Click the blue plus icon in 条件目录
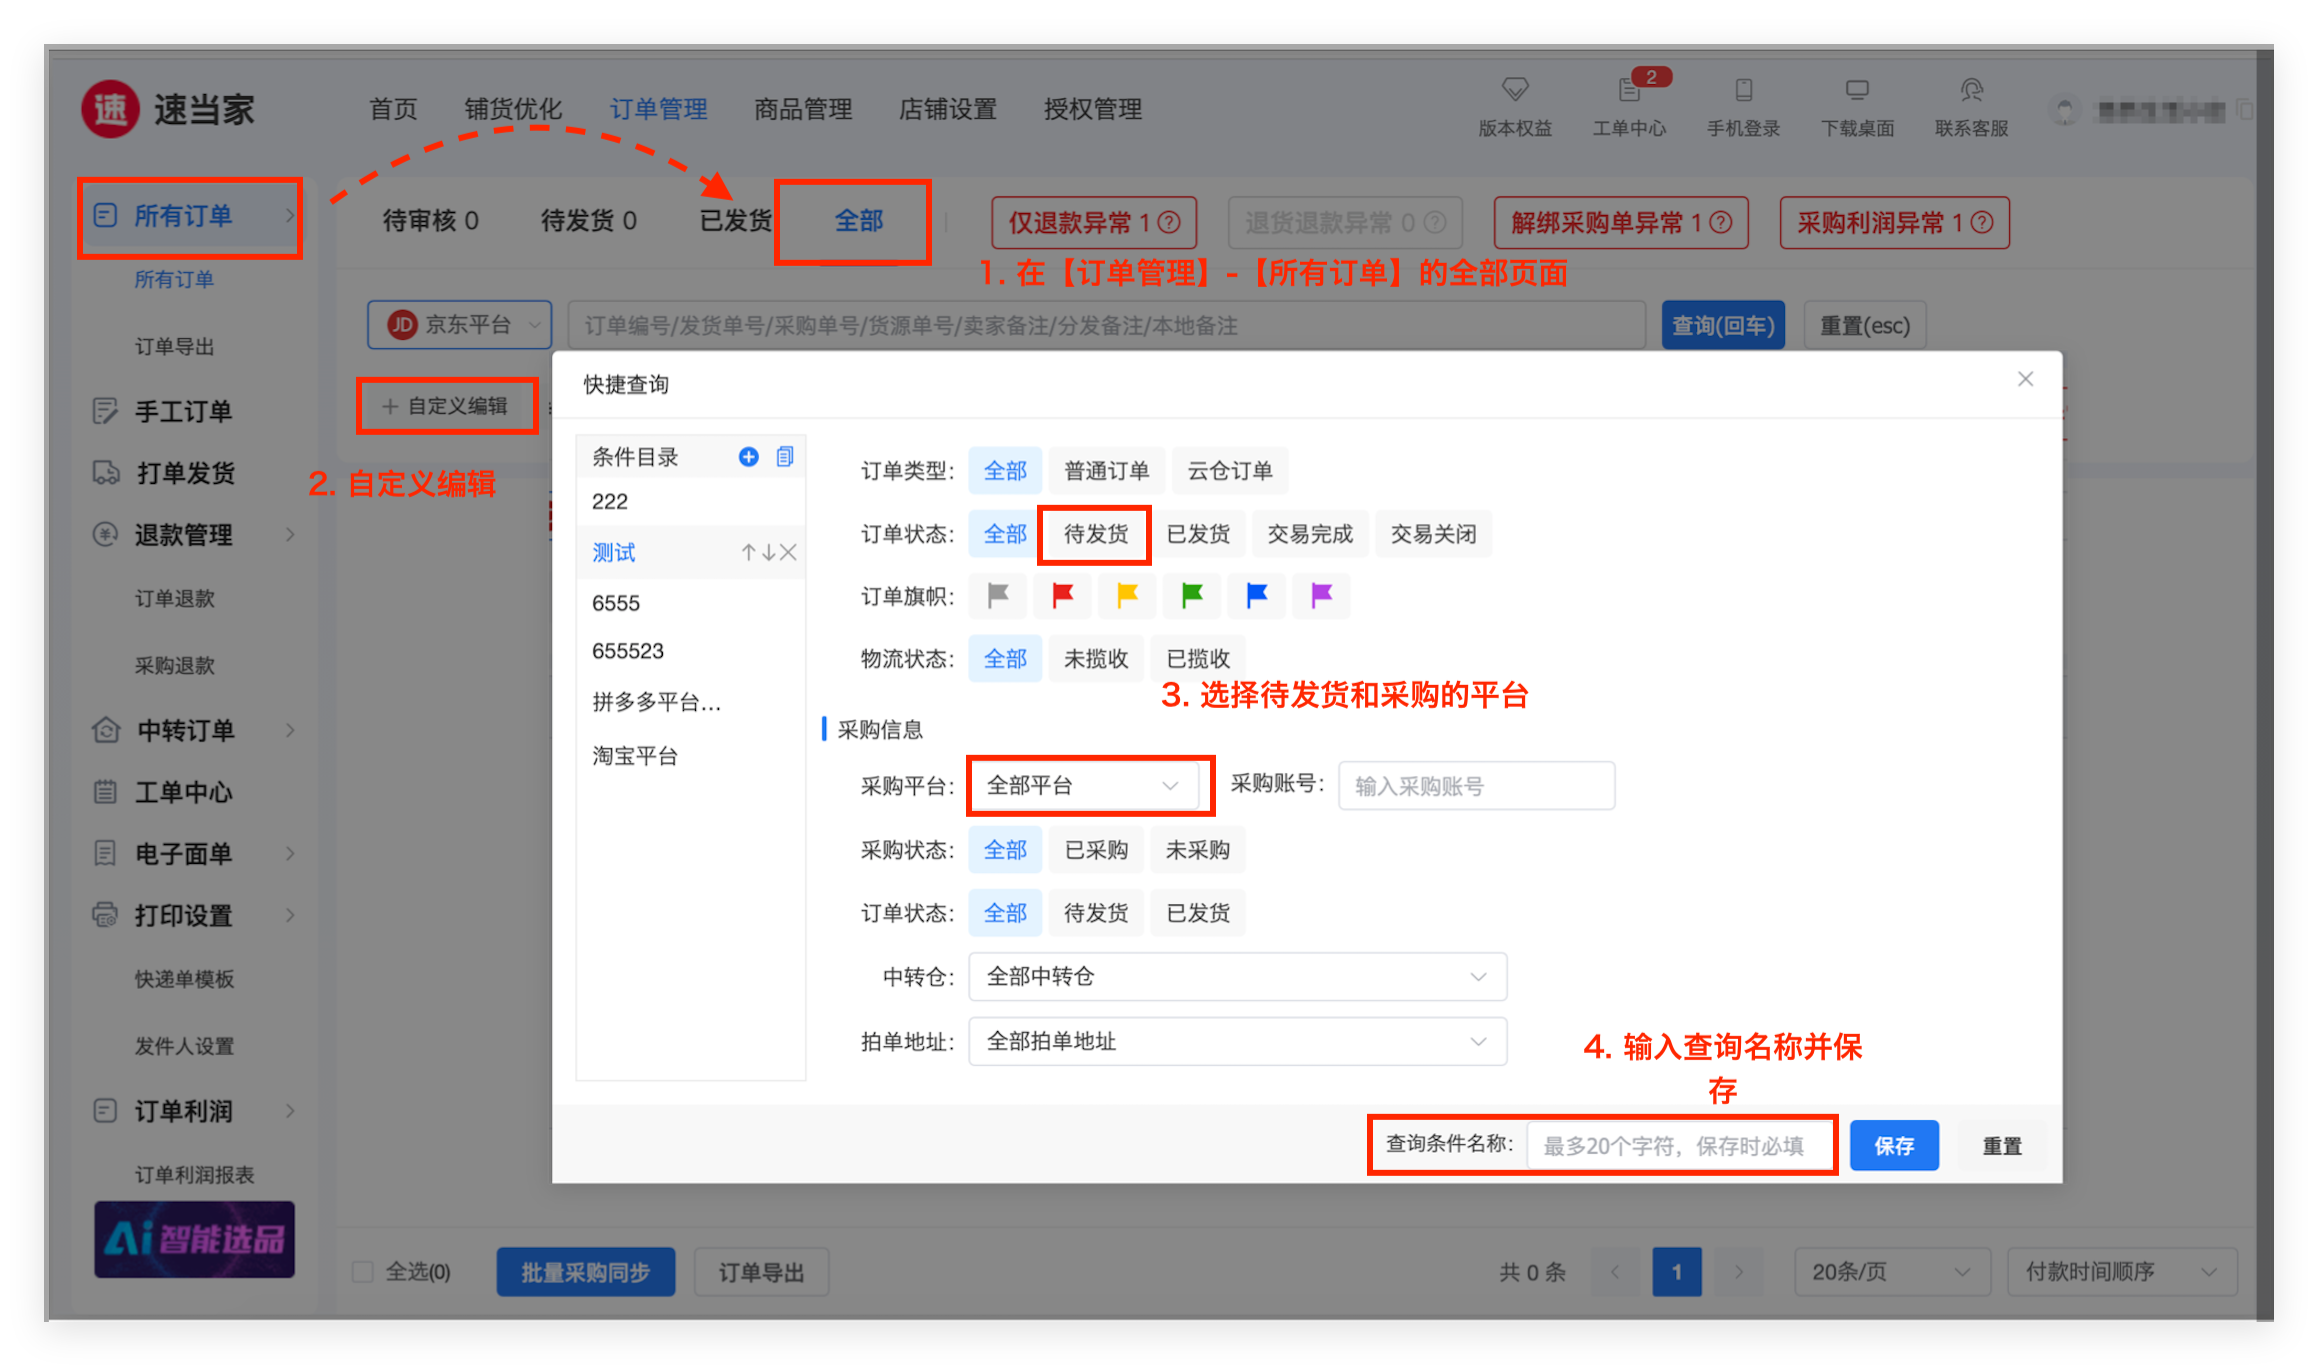 (748, 457)
